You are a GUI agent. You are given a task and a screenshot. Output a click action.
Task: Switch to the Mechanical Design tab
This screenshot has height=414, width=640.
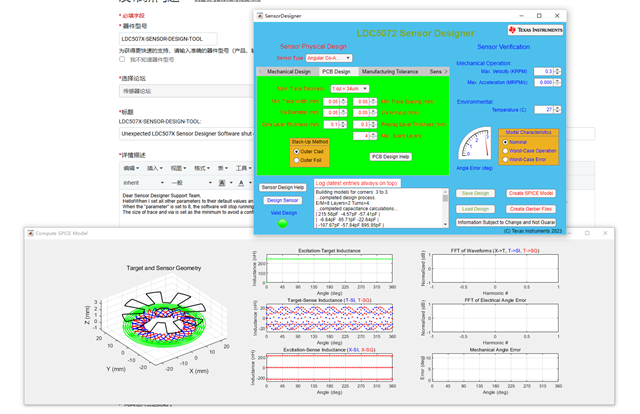pos(289,71)
